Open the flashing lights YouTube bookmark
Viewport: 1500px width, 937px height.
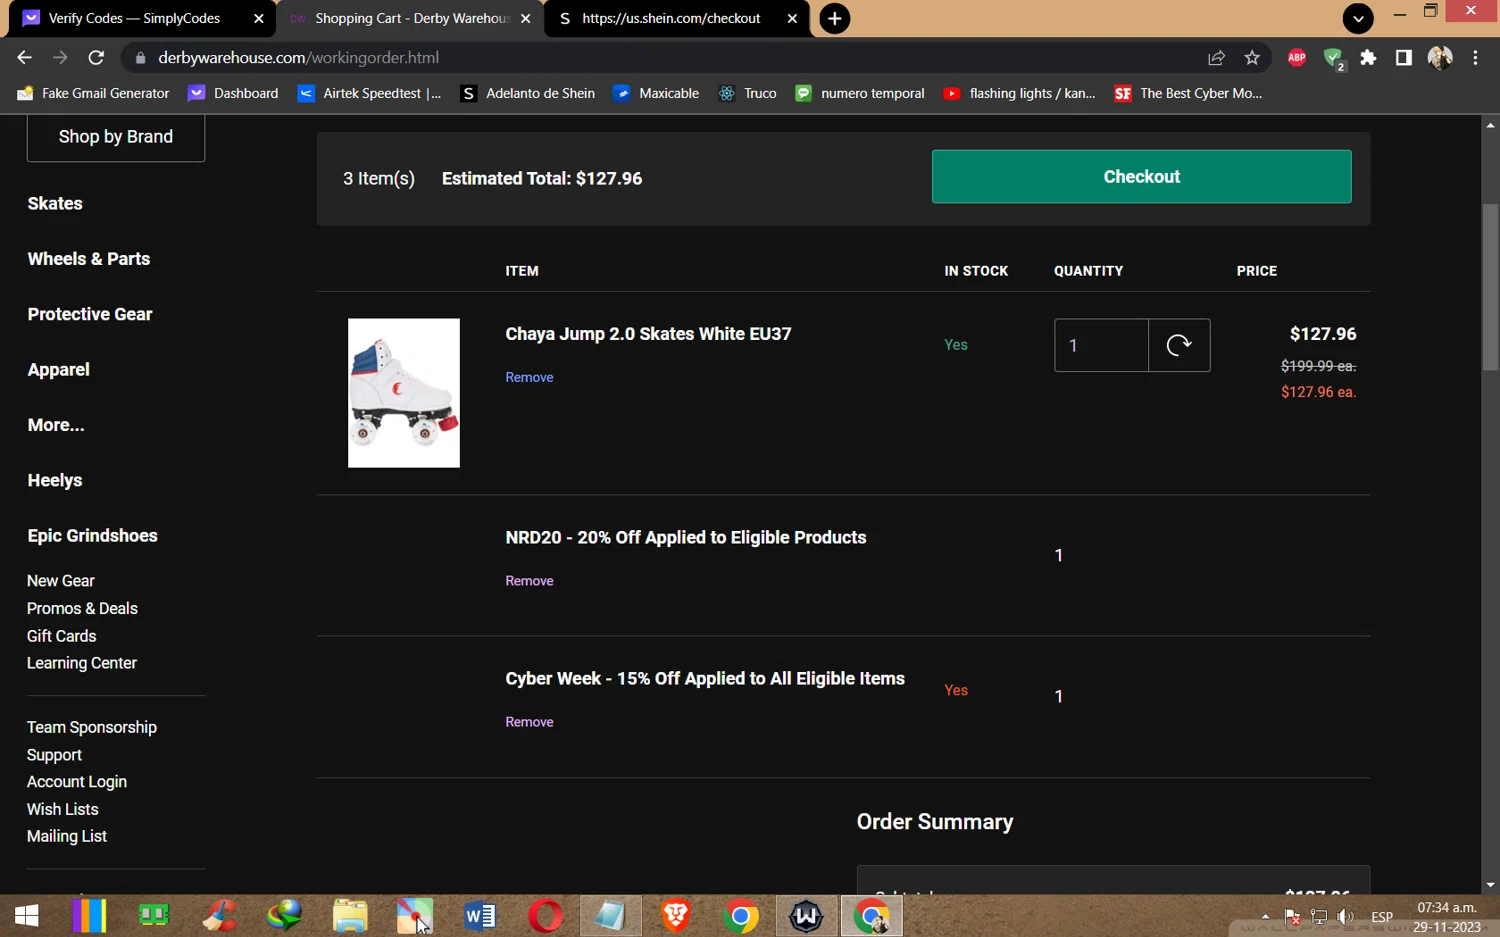1020,93
